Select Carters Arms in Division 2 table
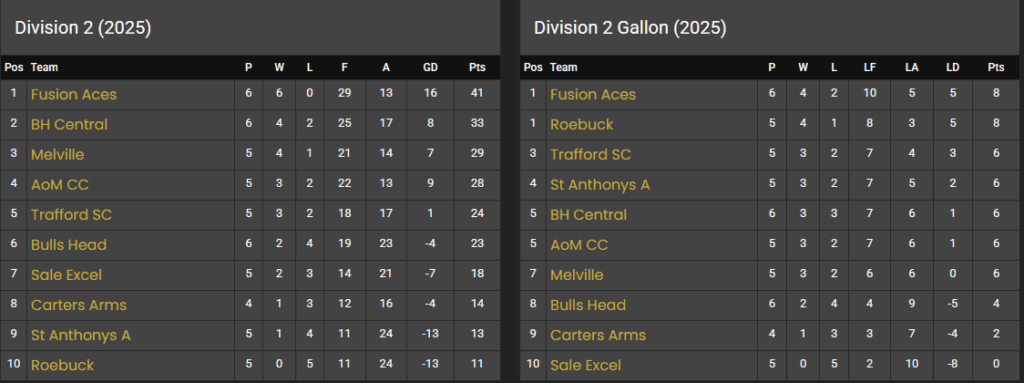This screenshot has width=1024, height=383. click(x=79, y=305)
